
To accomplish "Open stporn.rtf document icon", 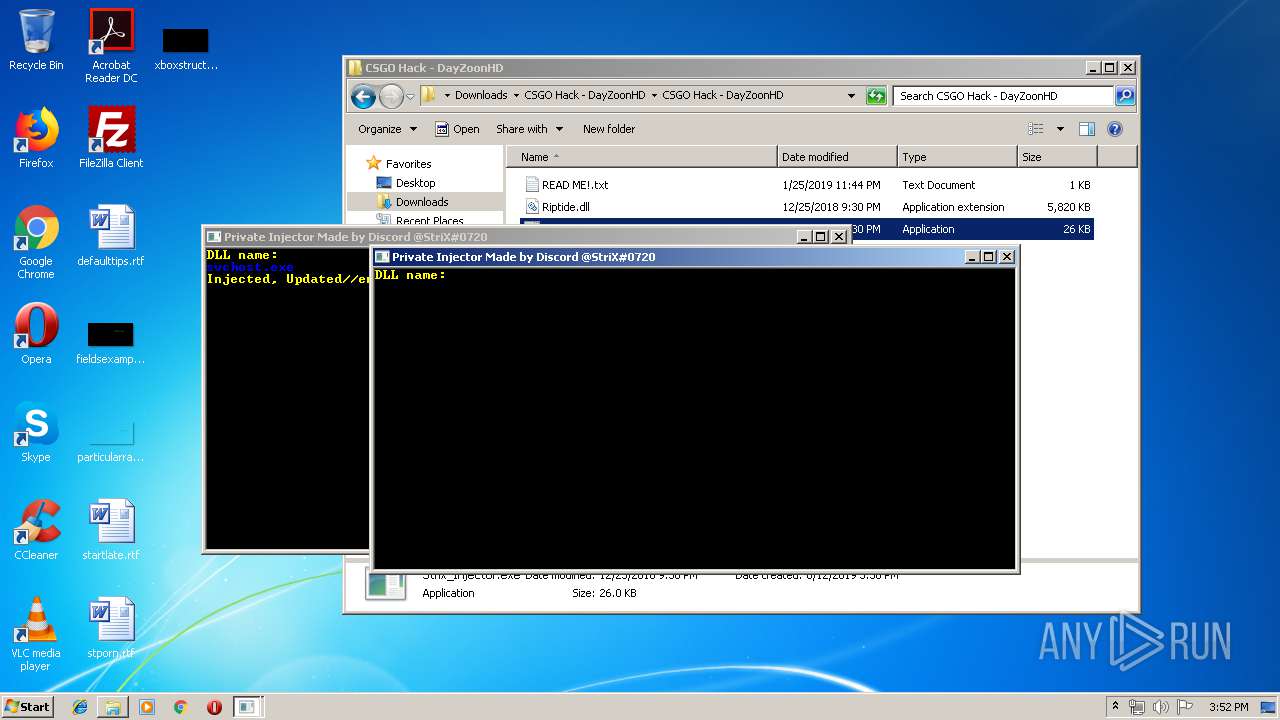I will (x=111, y=628).
